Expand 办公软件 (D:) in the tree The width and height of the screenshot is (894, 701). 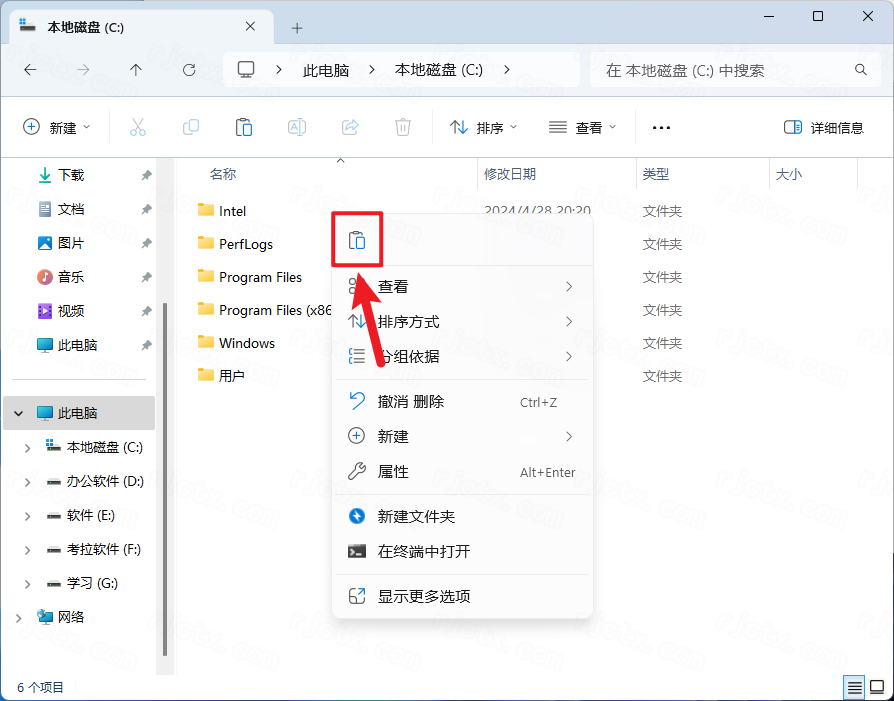click(x=27, y=482)
